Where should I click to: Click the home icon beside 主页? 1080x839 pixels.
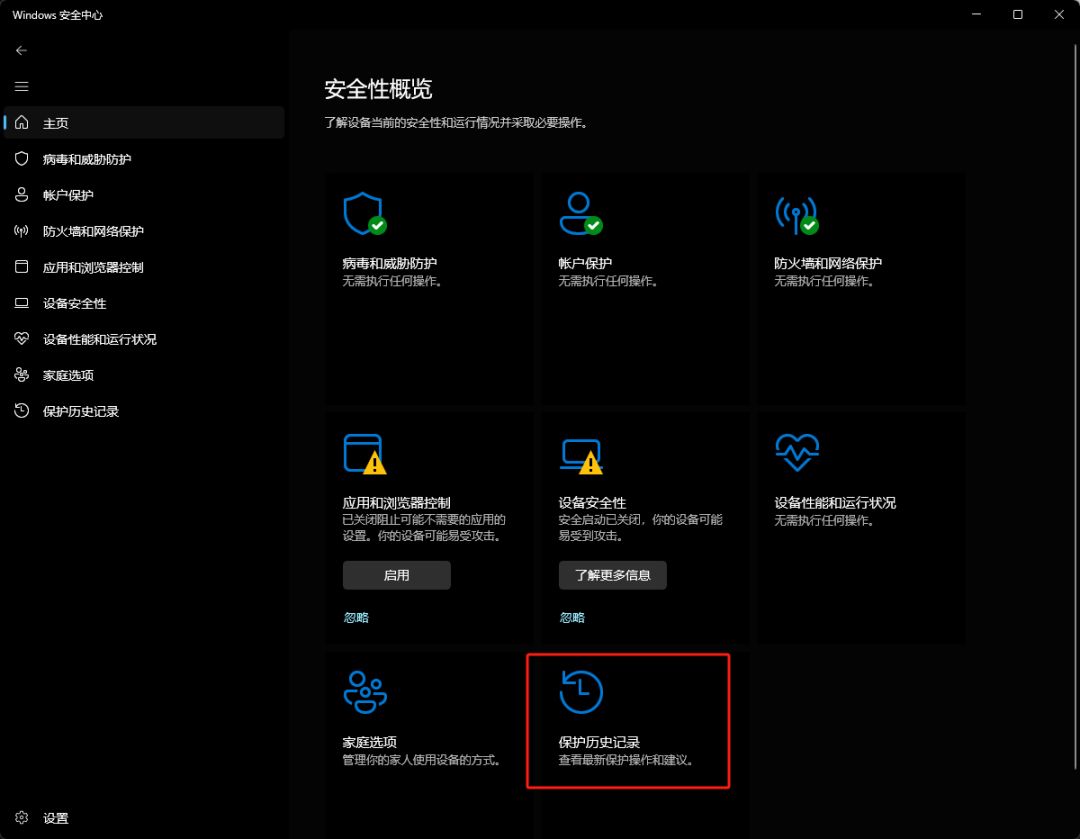pyautogui.click(x=22, y=122)
